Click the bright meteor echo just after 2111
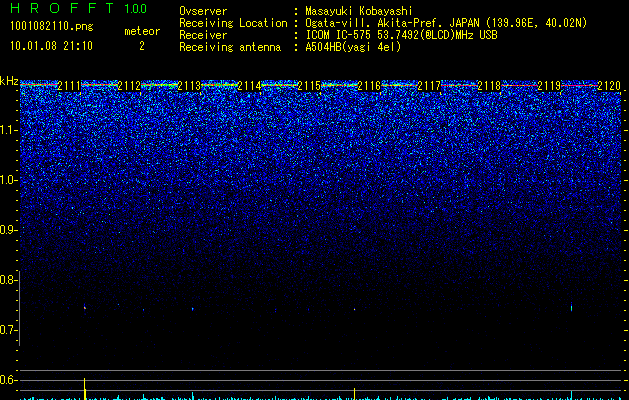The image size is (629, 400). 85,307
